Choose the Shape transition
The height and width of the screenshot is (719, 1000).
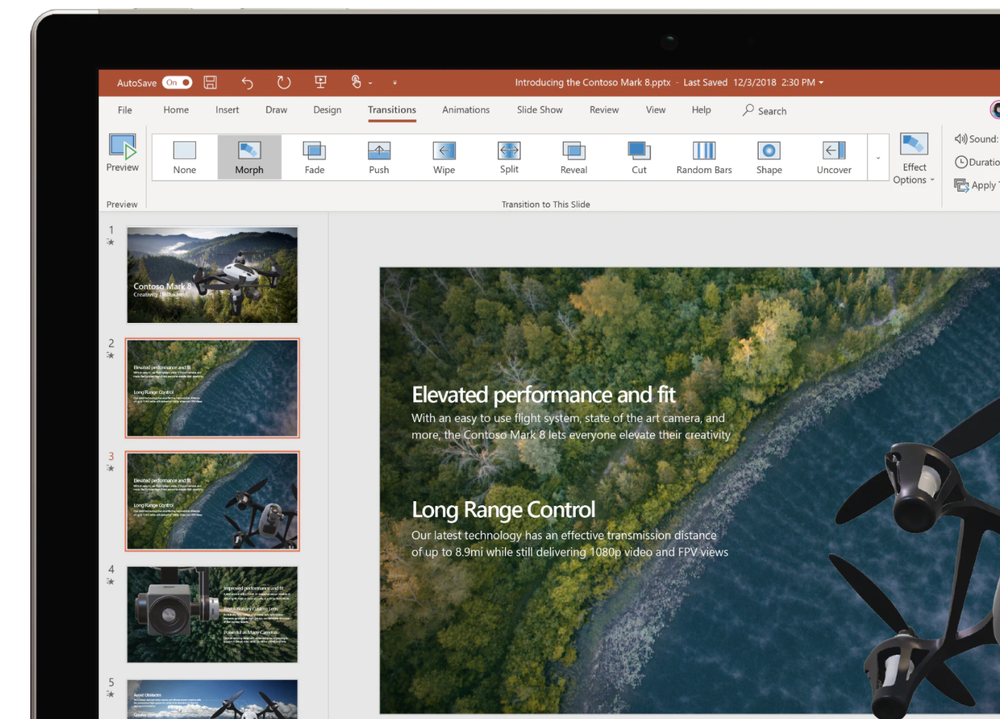coord(768,155)
